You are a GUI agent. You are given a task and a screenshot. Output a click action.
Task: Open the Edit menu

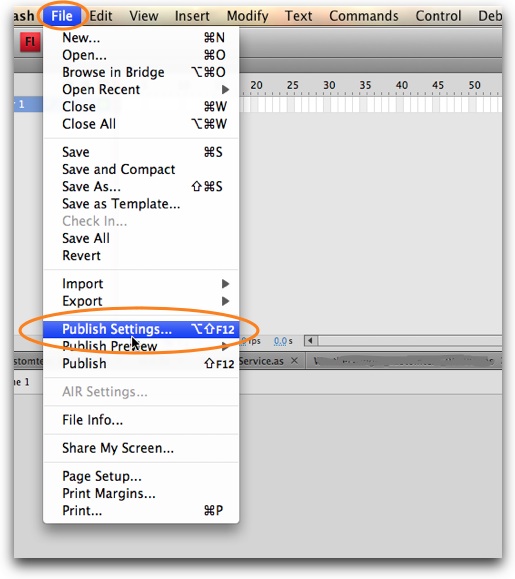coord(100,16)
